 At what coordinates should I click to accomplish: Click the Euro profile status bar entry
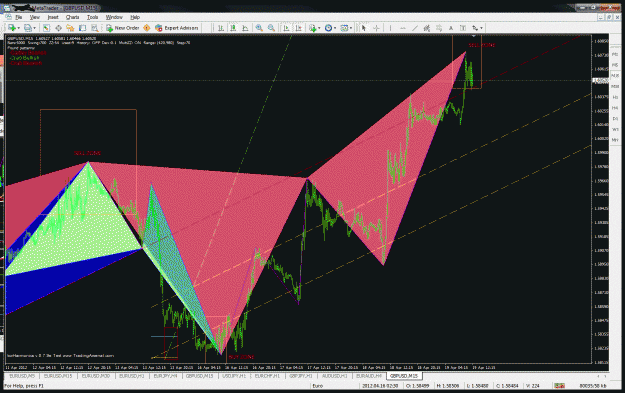317,386
